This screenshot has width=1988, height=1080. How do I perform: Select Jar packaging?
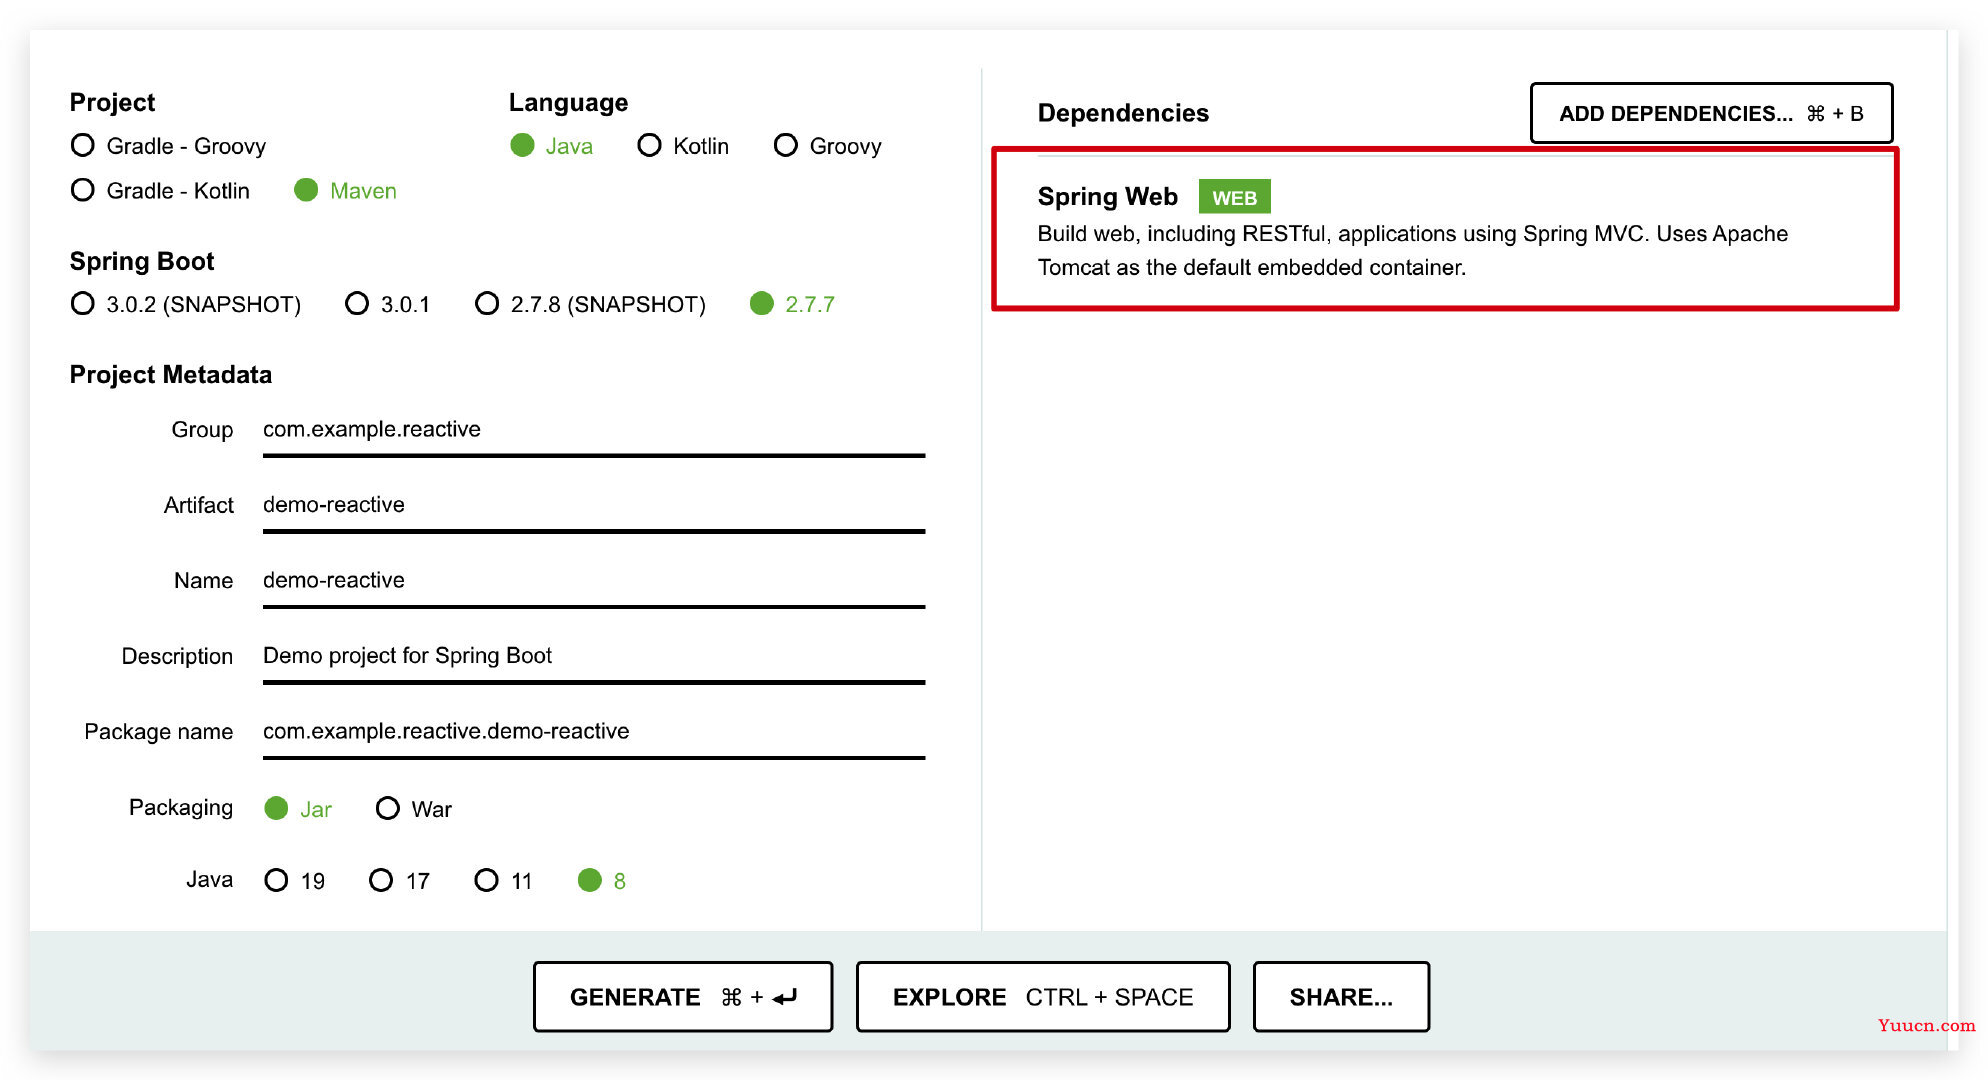pos(297,809)
